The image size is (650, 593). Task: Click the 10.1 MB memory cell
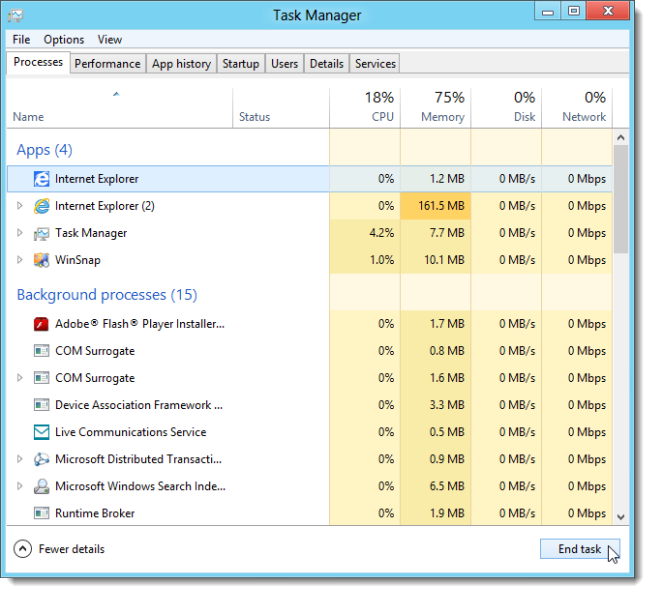point(436,260)
